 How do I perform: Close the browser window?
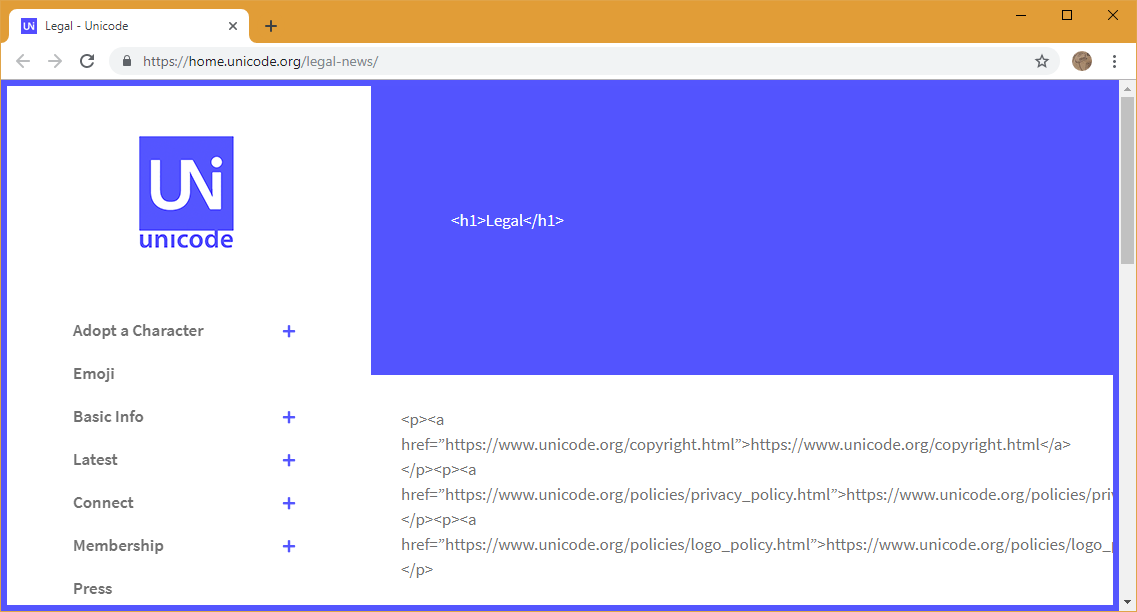click(1112, 15)
